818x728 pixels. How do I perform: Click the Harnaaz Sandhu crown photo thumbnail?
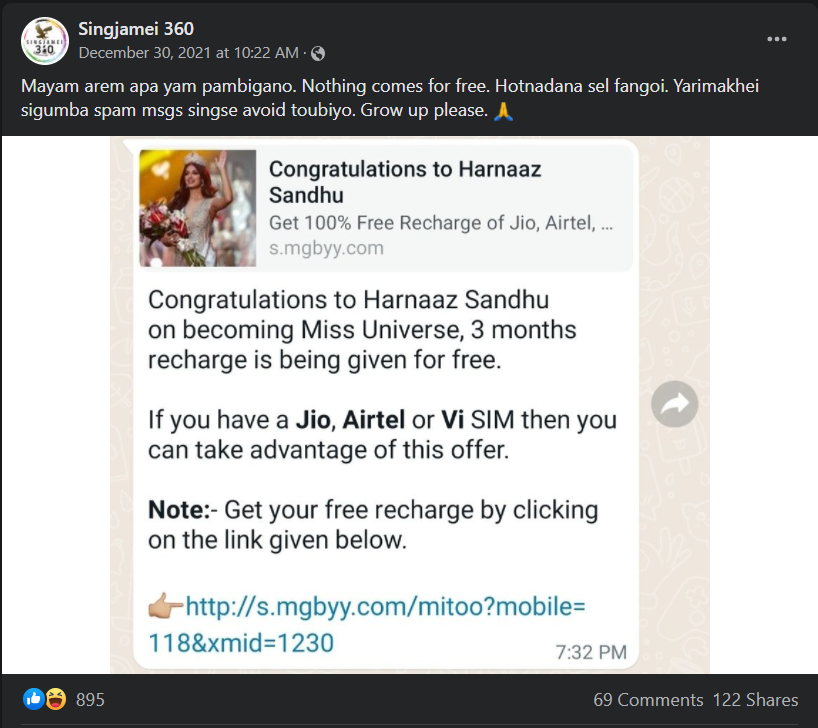198,208
